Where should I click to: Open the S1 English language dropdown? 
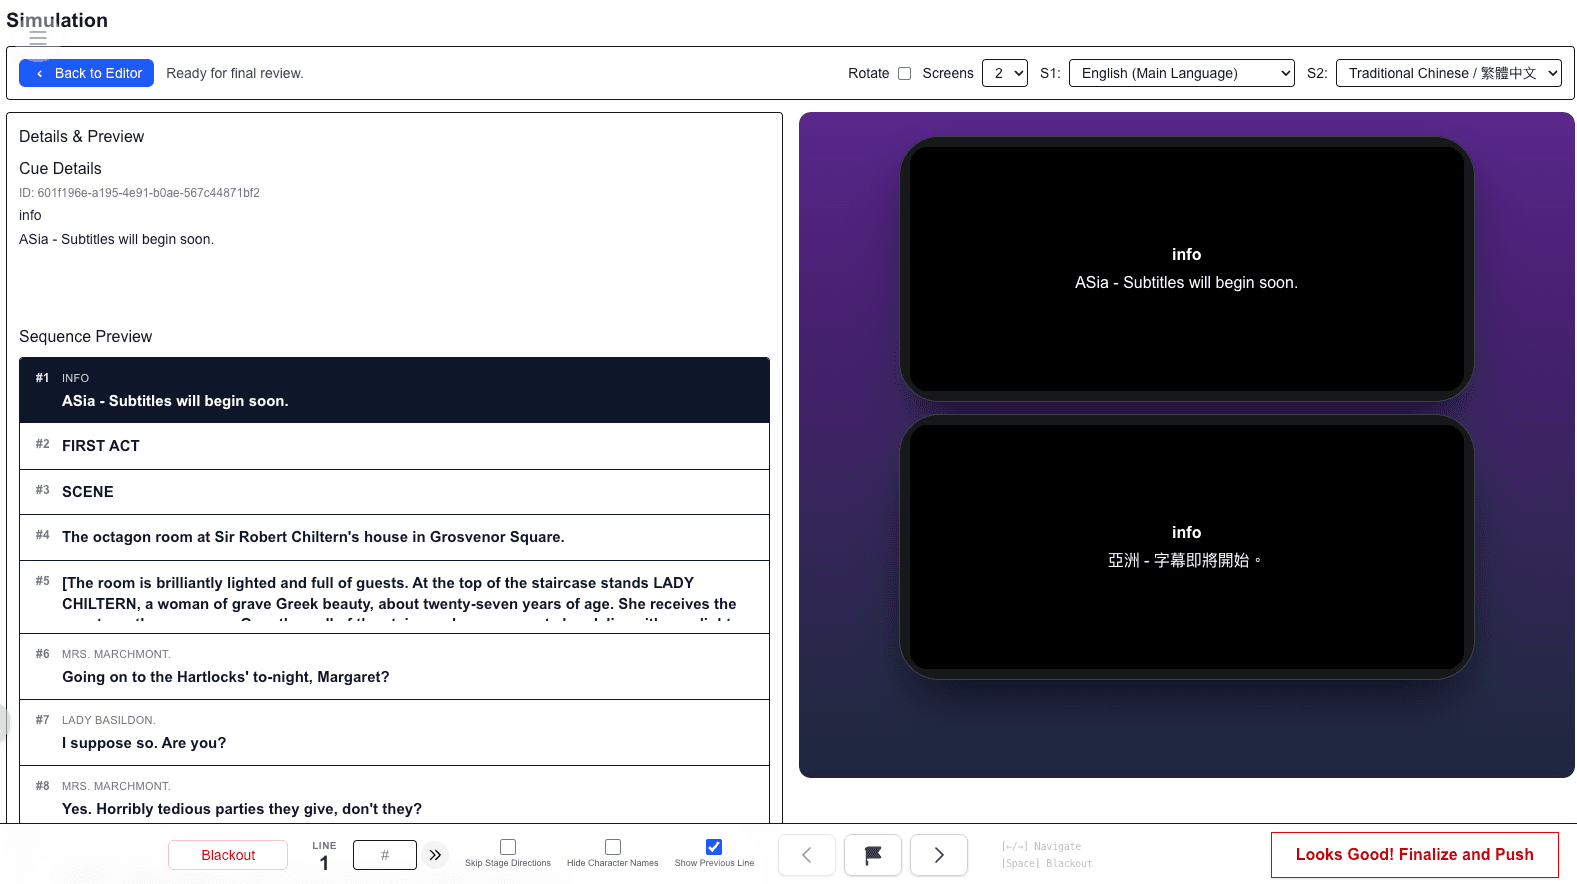pos(1182,73)
